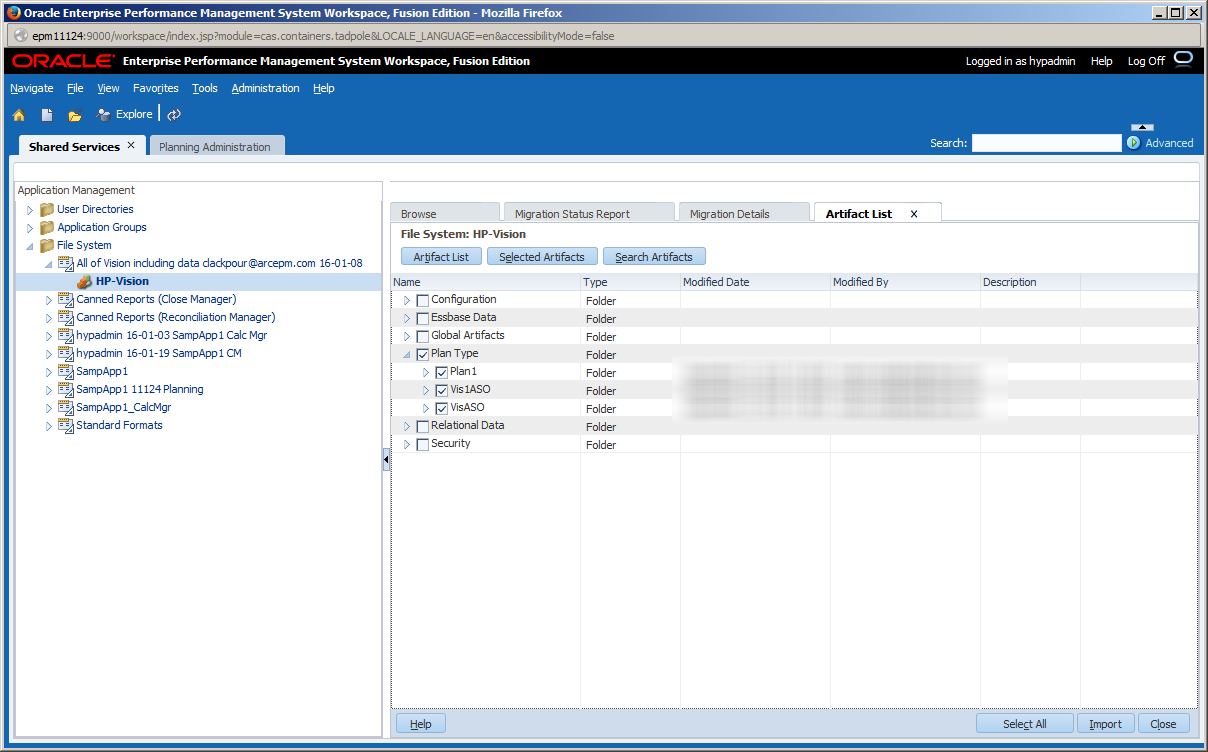Collapse the left pane with splitter arrow
The image size is (1208, 752).
(386, 460)
